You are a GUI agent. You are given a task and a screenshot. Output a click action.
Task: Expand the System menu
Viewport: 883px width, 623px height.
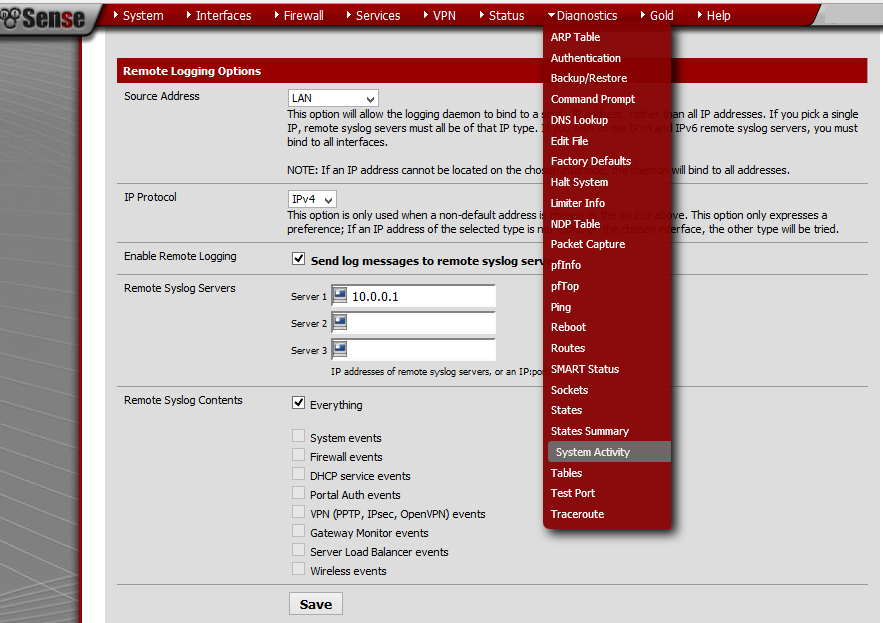pyautogui.click(x=139, y=16)
